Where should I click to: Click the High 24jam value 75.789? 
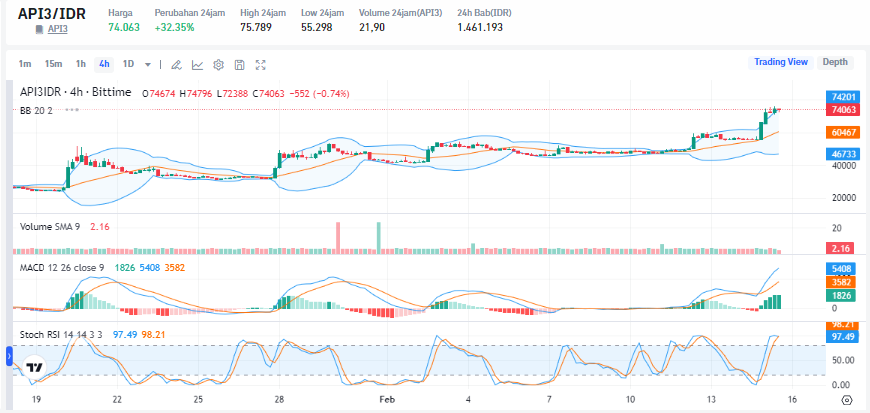pos(256,27)
